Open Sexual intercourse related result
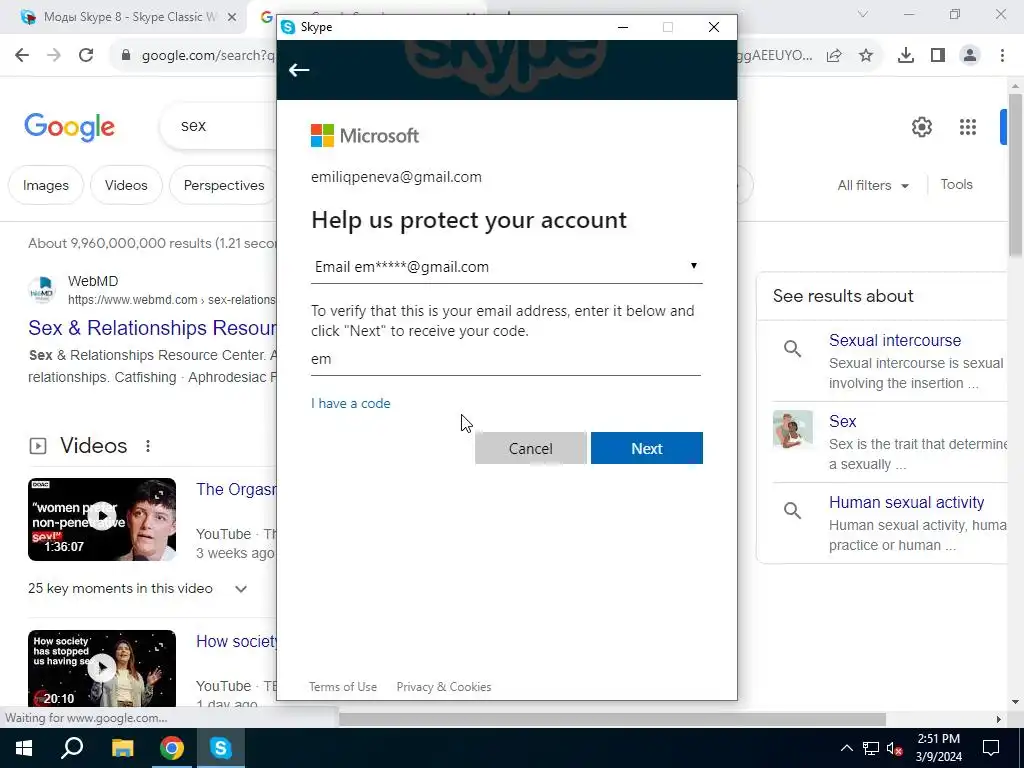Viewport: 1024px width, 768px height. pos(895,340)
